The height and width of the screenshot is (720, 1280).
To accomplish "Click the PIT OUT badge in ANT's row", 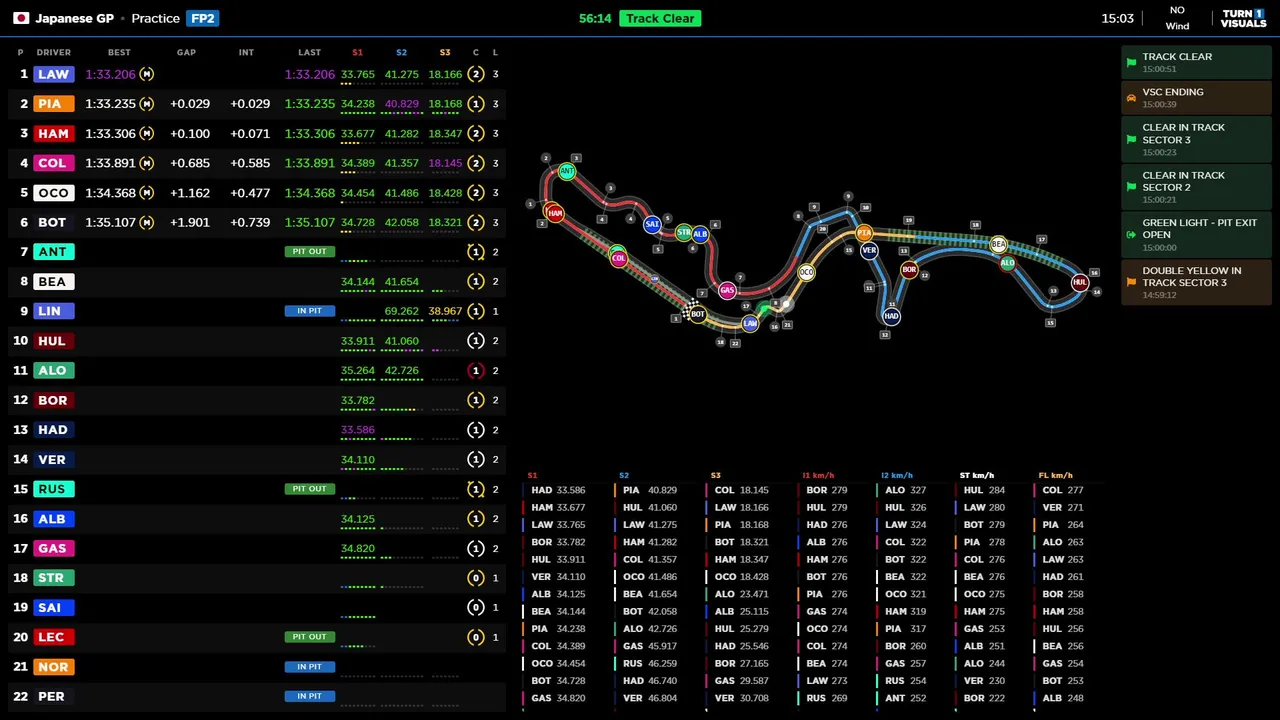I will [x=309, y=252].
